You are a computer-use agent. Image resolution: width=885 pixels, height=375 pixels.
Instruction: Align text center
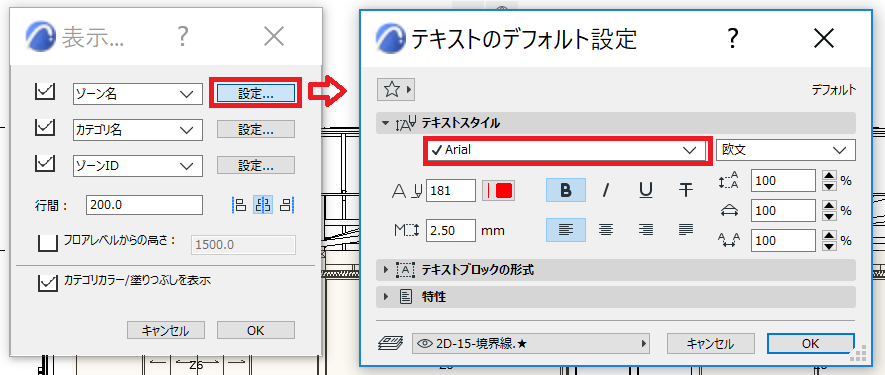click(x=606, y=230)
